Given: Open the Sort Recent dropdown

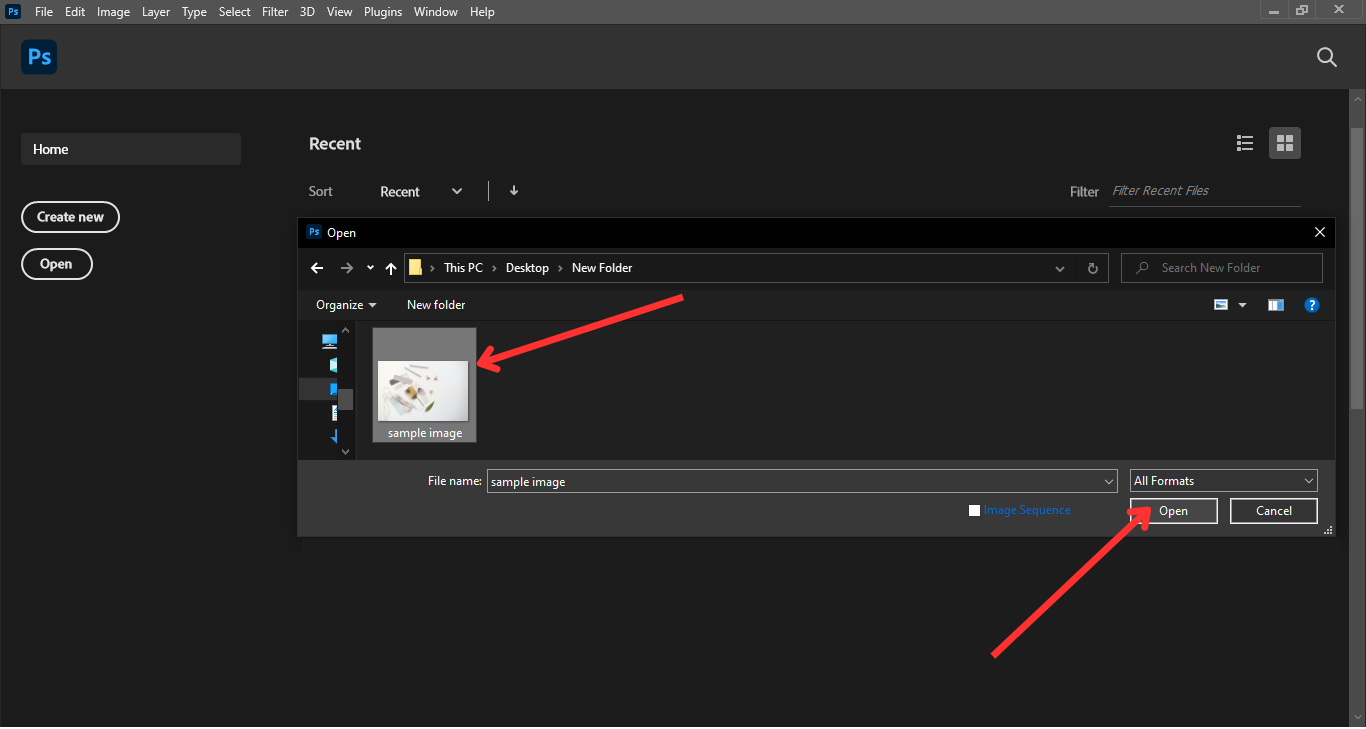Looking at the screenshot, I should pos(421,191).
